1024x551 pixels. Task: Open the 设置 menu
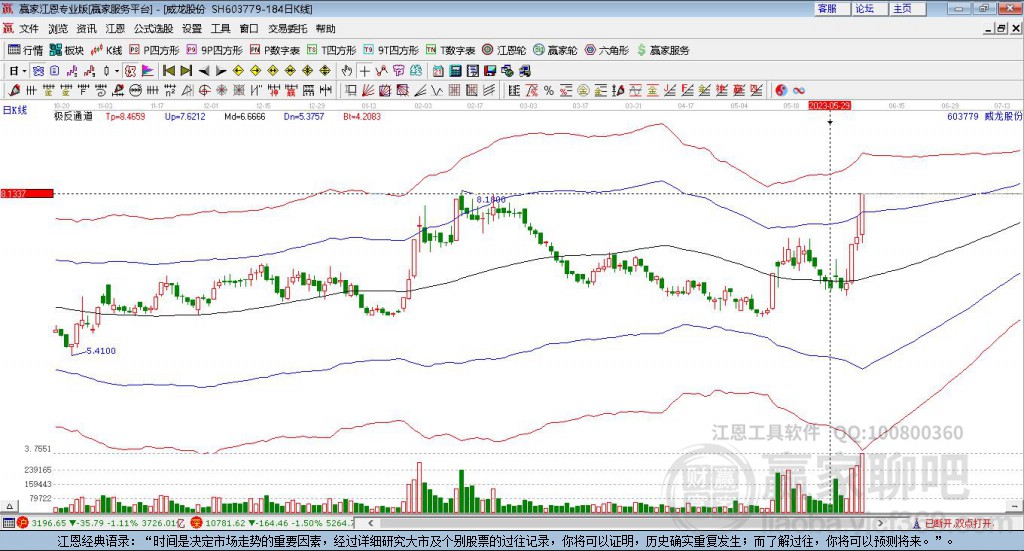click(x=192, y=29)
